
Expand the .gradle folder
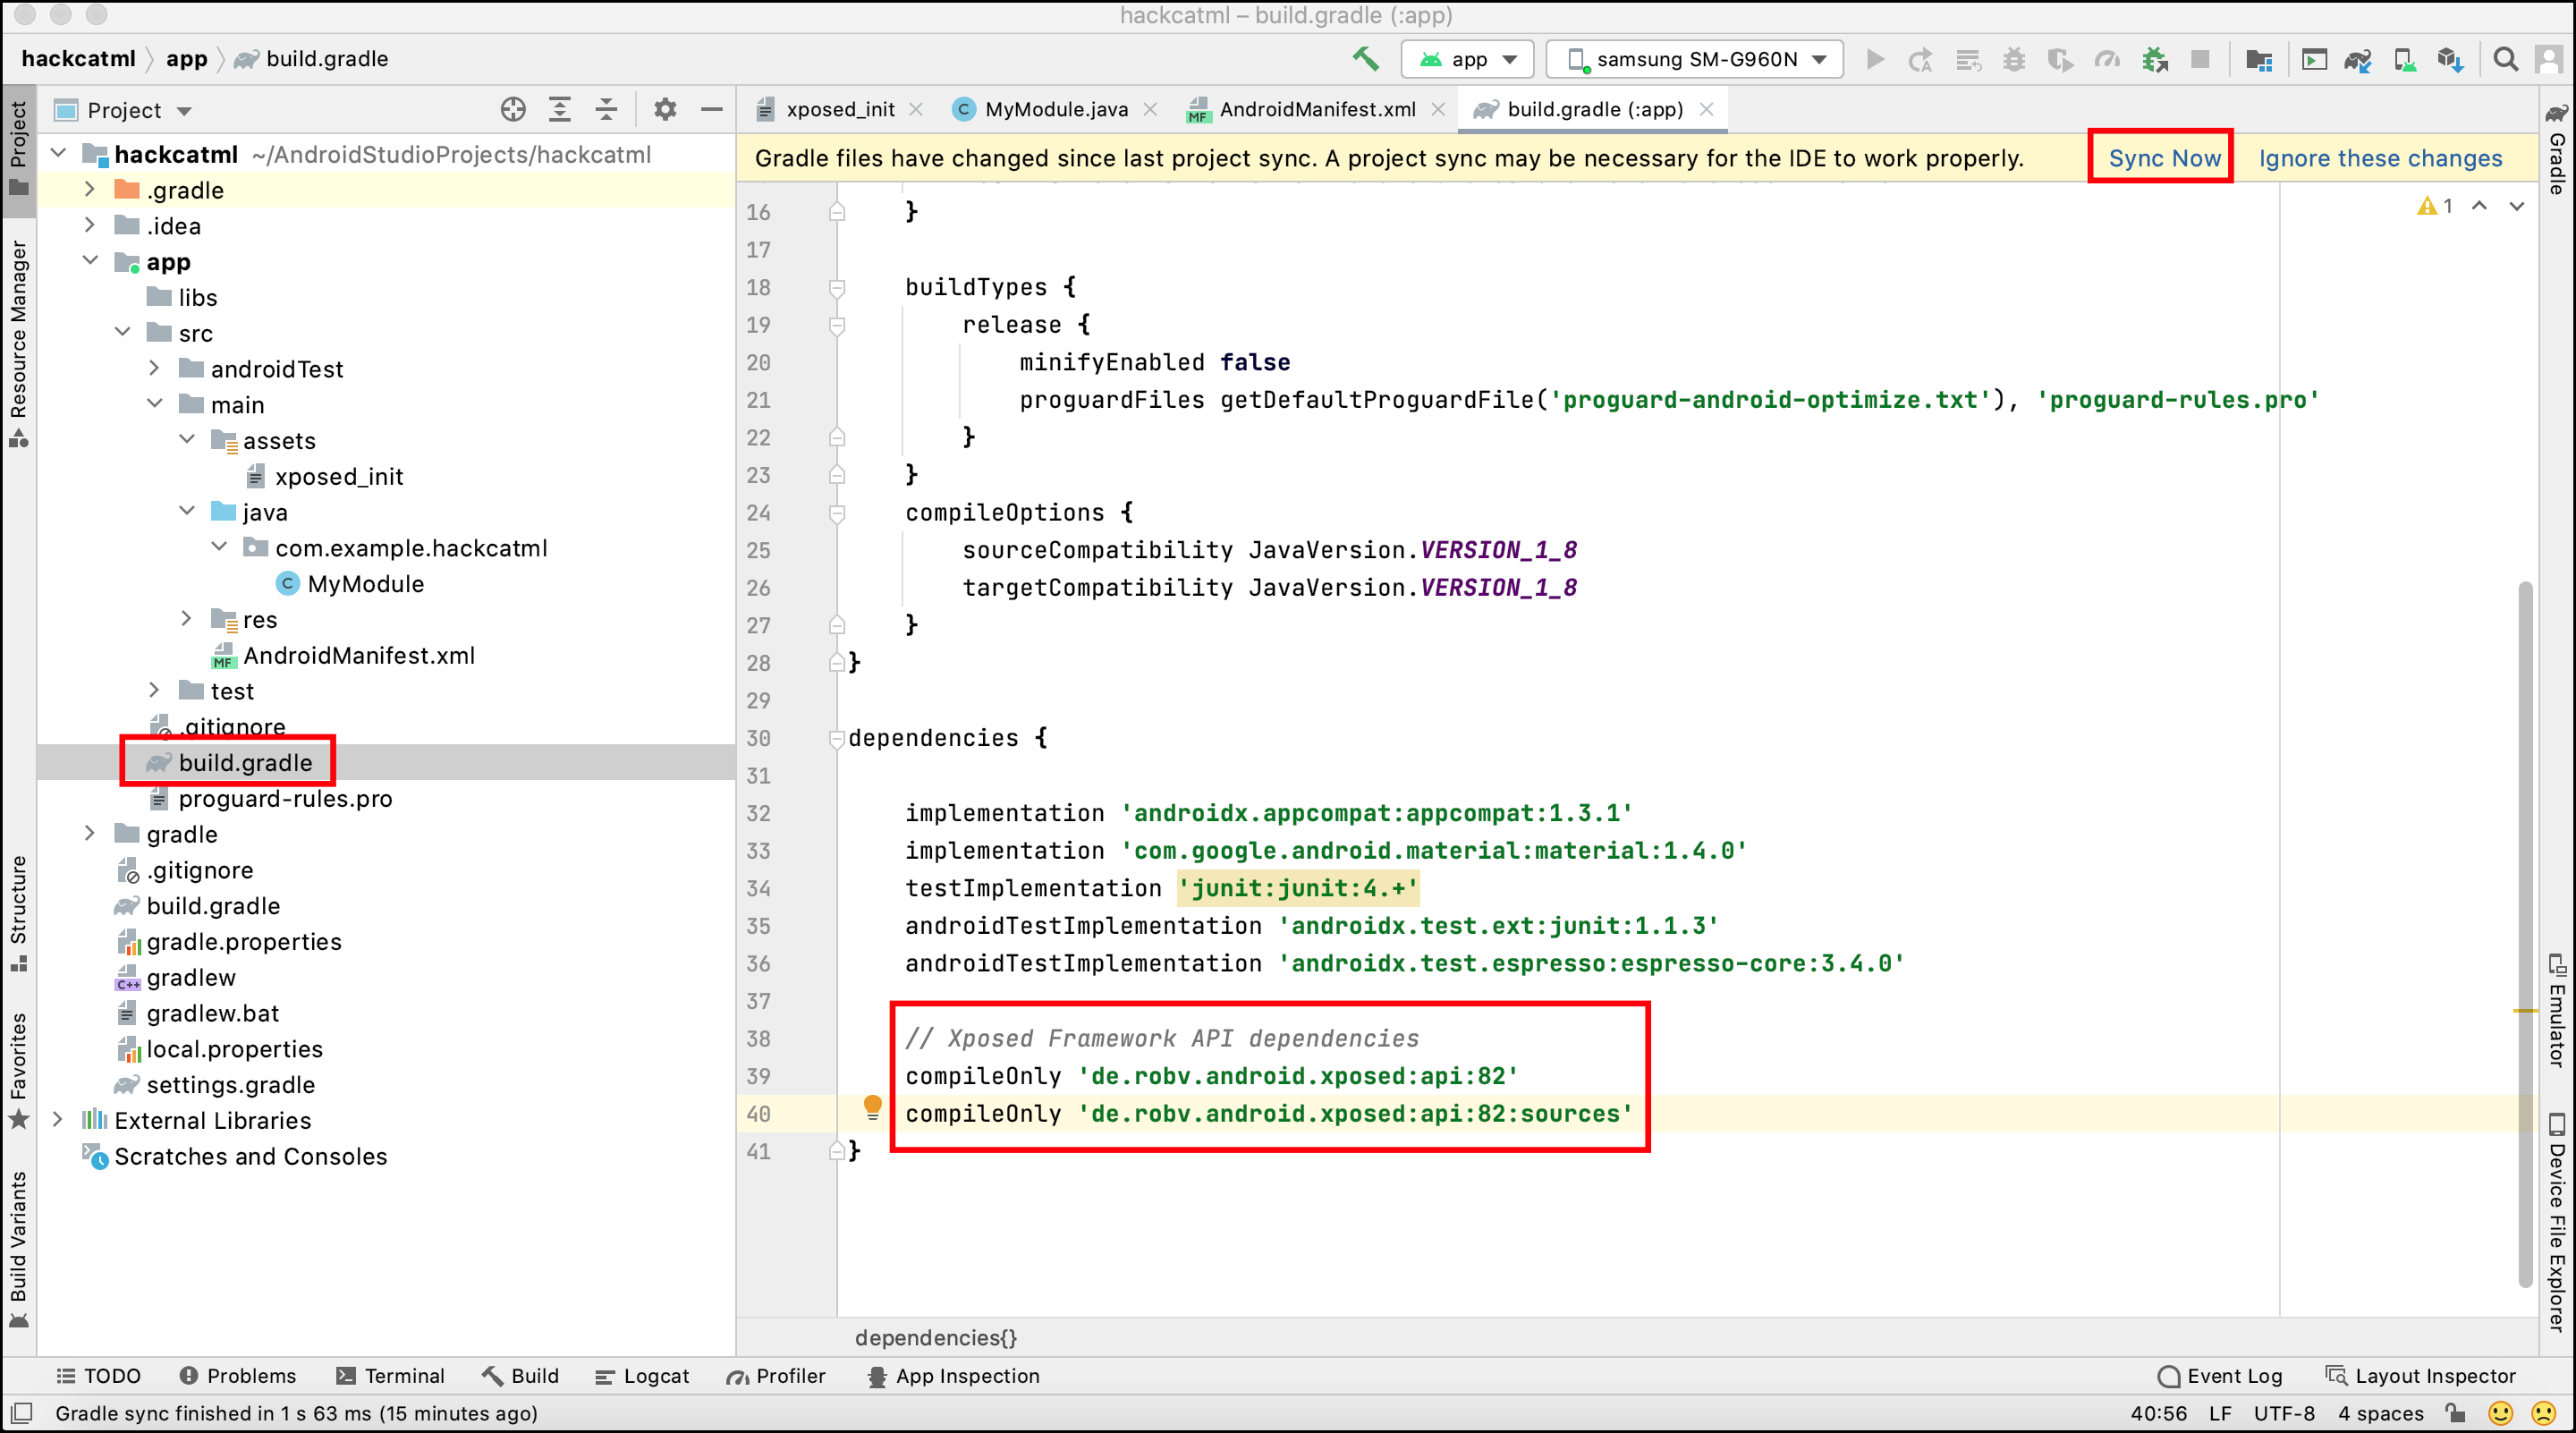coord(89,189)
